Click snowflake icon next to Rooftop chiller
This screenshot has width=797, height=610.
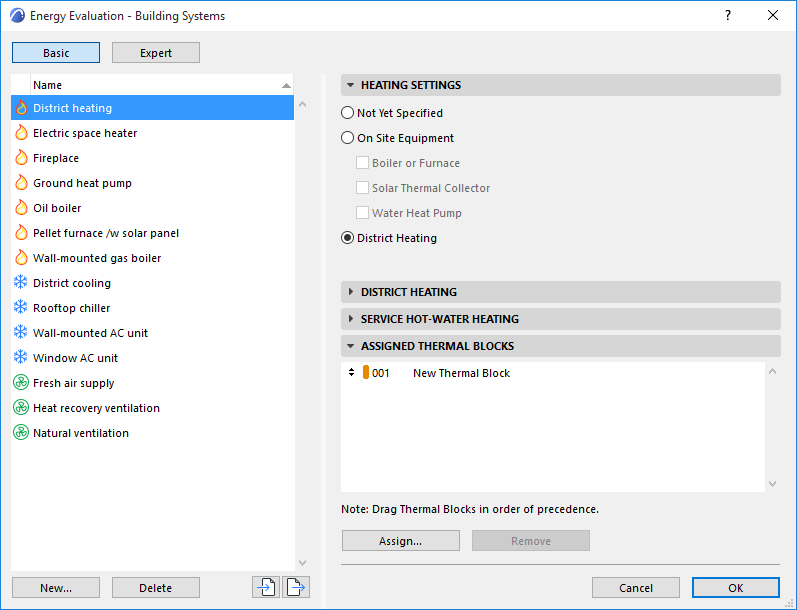click(20, 308)
